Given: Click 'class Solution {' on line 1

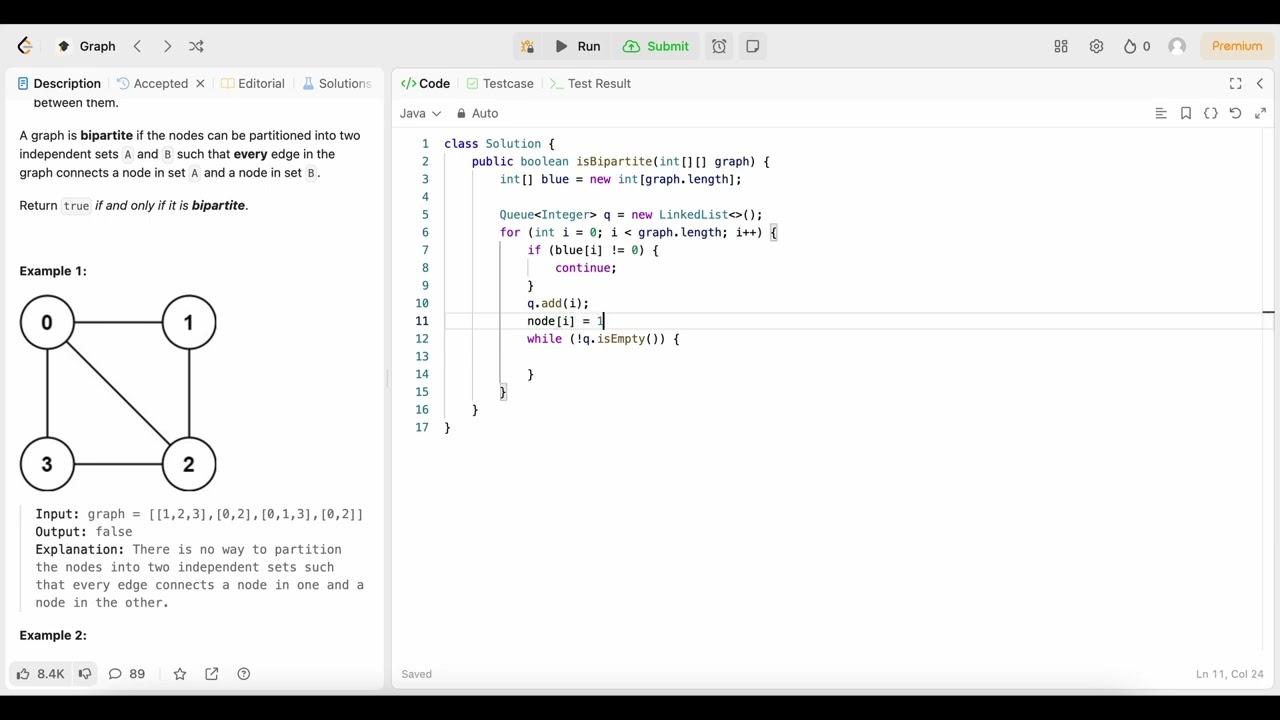Looking at the screenshot, I should tap(499, 144).
